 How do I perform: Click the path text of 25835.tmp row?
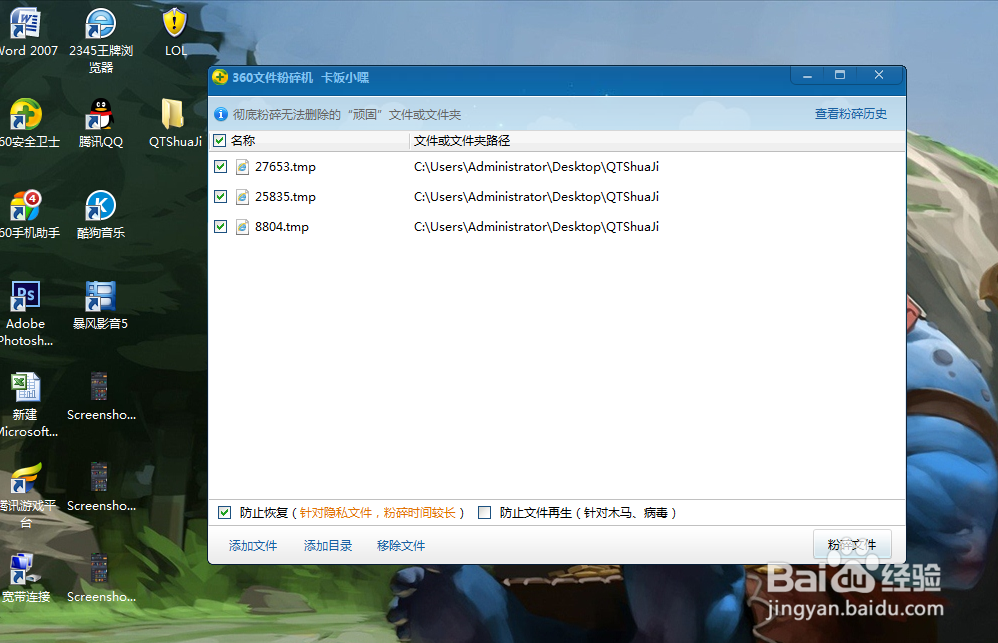[x=537, y=197]
